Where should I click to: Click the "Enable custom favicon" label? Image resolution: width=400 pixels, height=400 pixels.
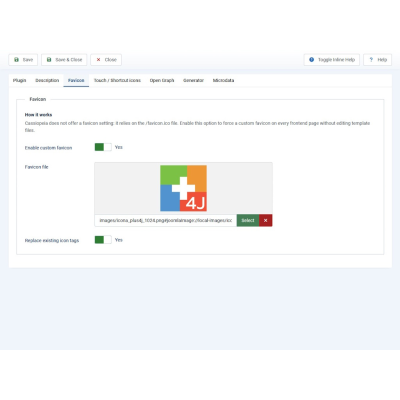[48, 148]
